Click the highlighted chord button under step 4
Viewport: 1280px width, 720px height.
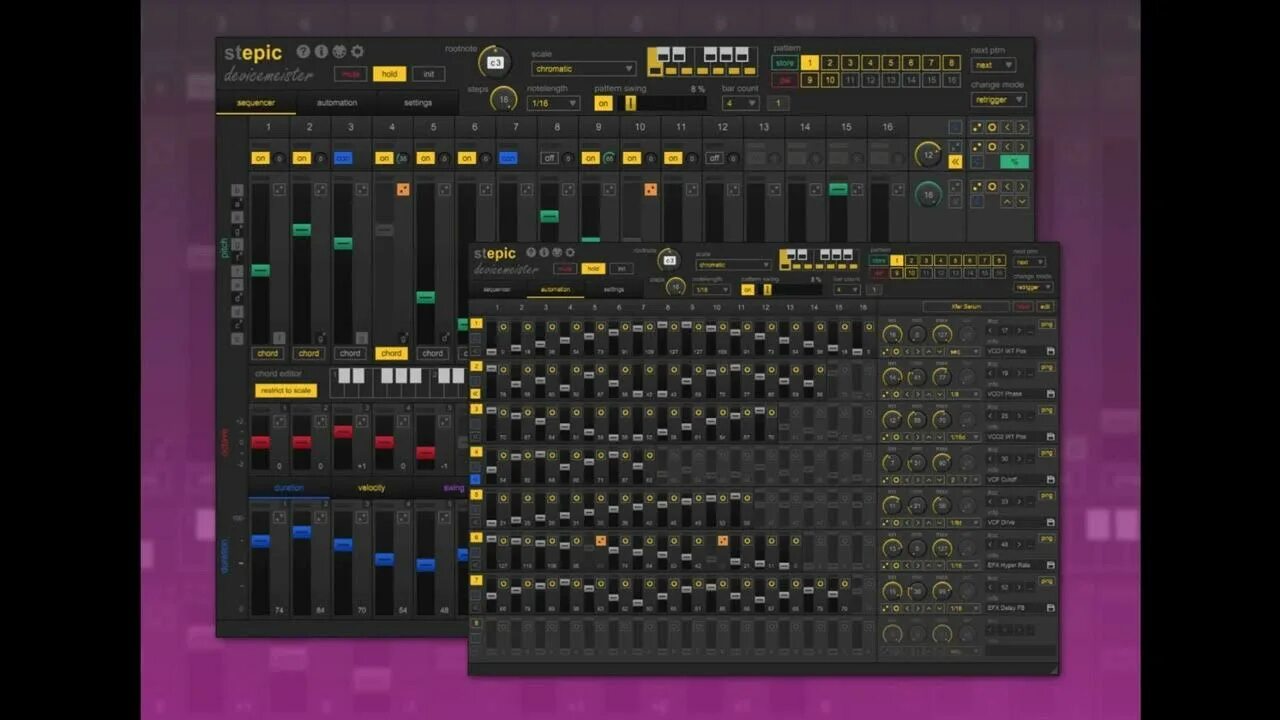click(391, 353)
